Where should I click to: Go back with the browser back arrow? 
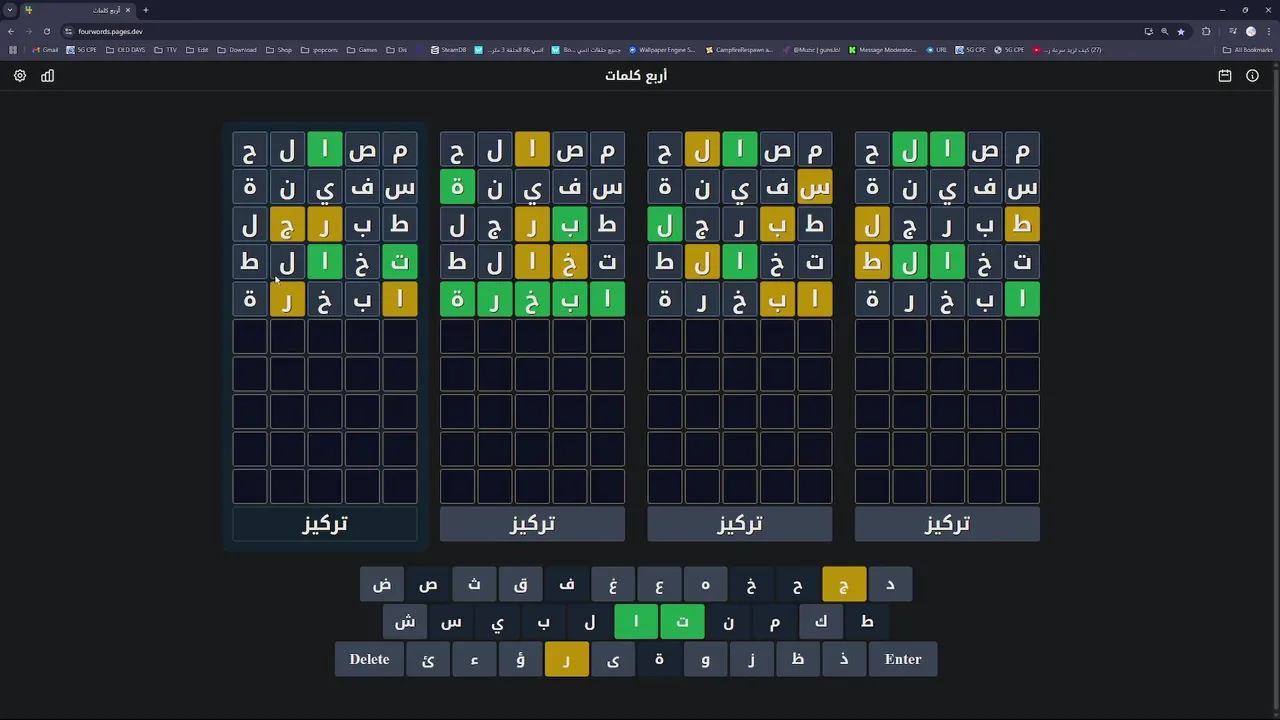coord(11,31)
